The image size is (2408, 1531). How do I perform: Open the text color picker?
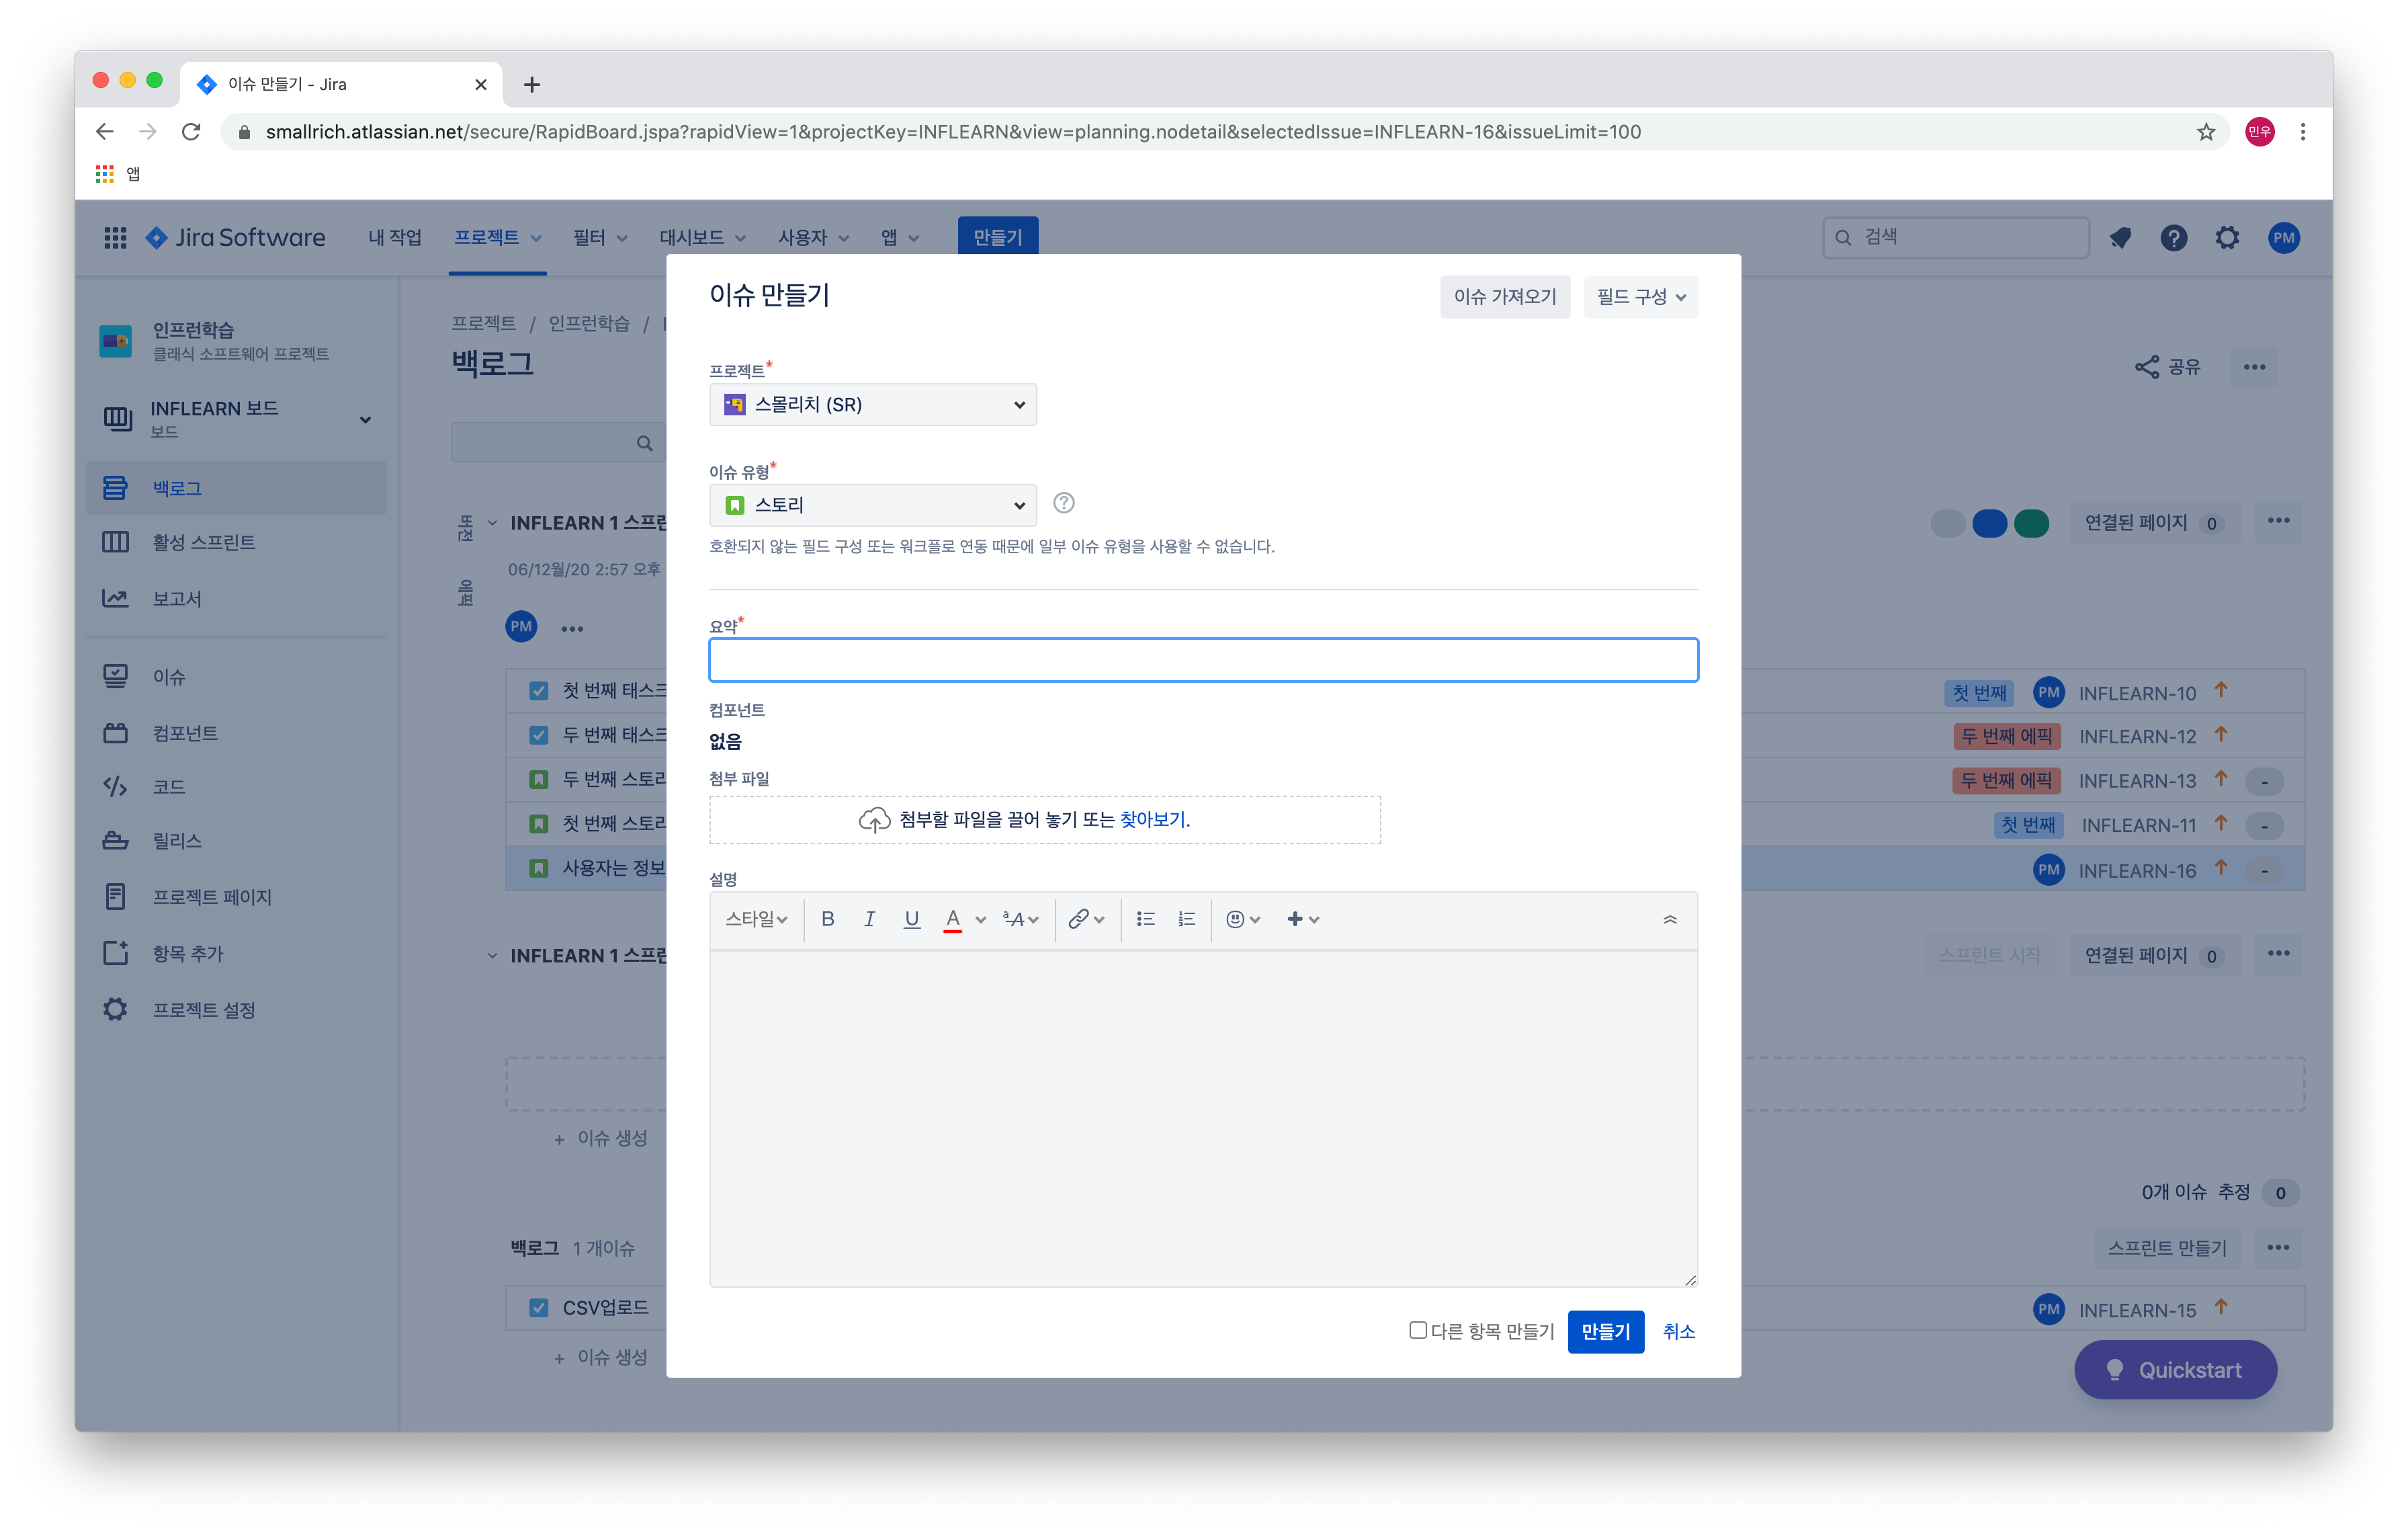(980, 919)
